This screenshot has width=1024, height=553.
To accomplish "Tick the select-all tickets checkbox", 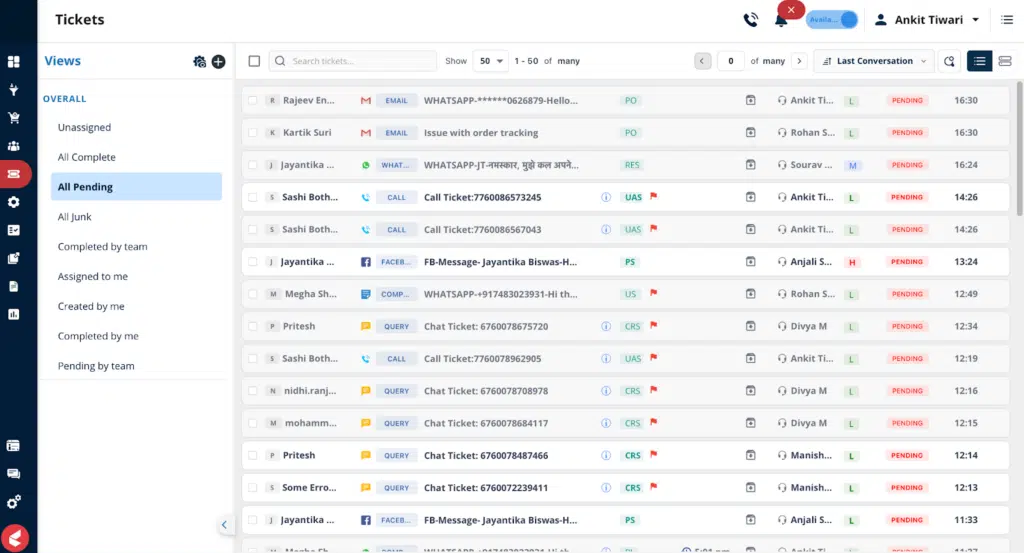I will 254,61.
